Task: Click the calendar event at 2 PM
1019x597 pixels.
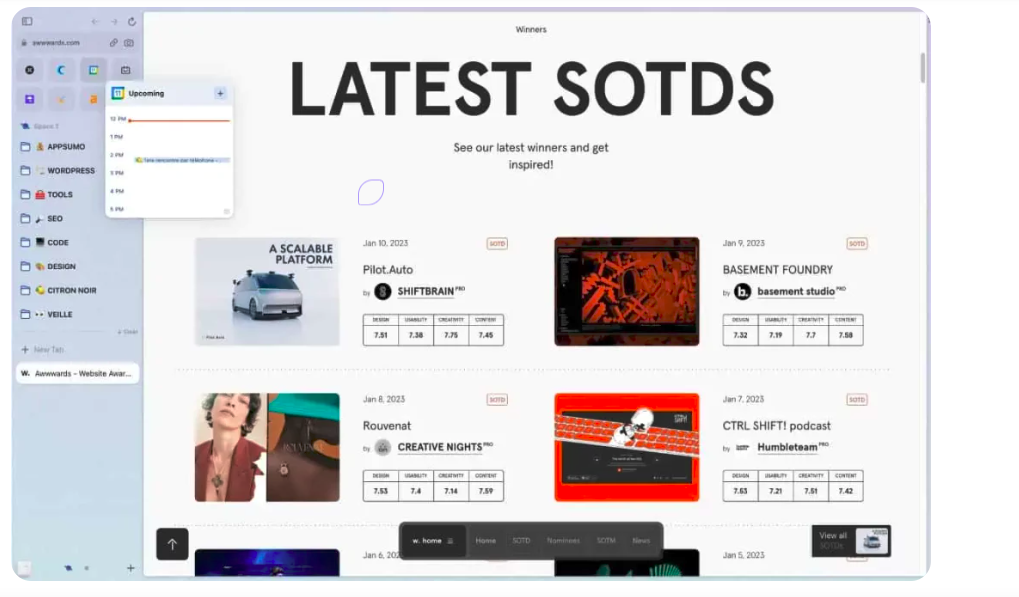Action: point(180,160)
